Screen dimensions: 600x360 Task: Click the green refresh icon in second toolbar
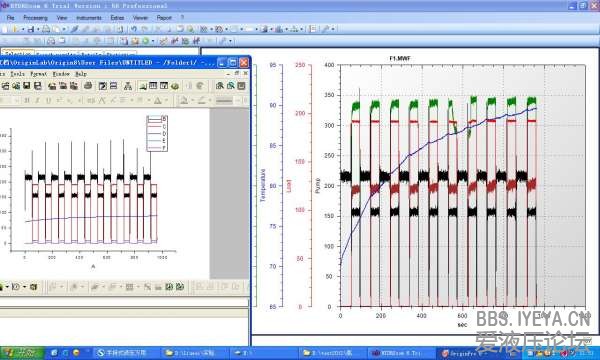click(x=145, y=41)
